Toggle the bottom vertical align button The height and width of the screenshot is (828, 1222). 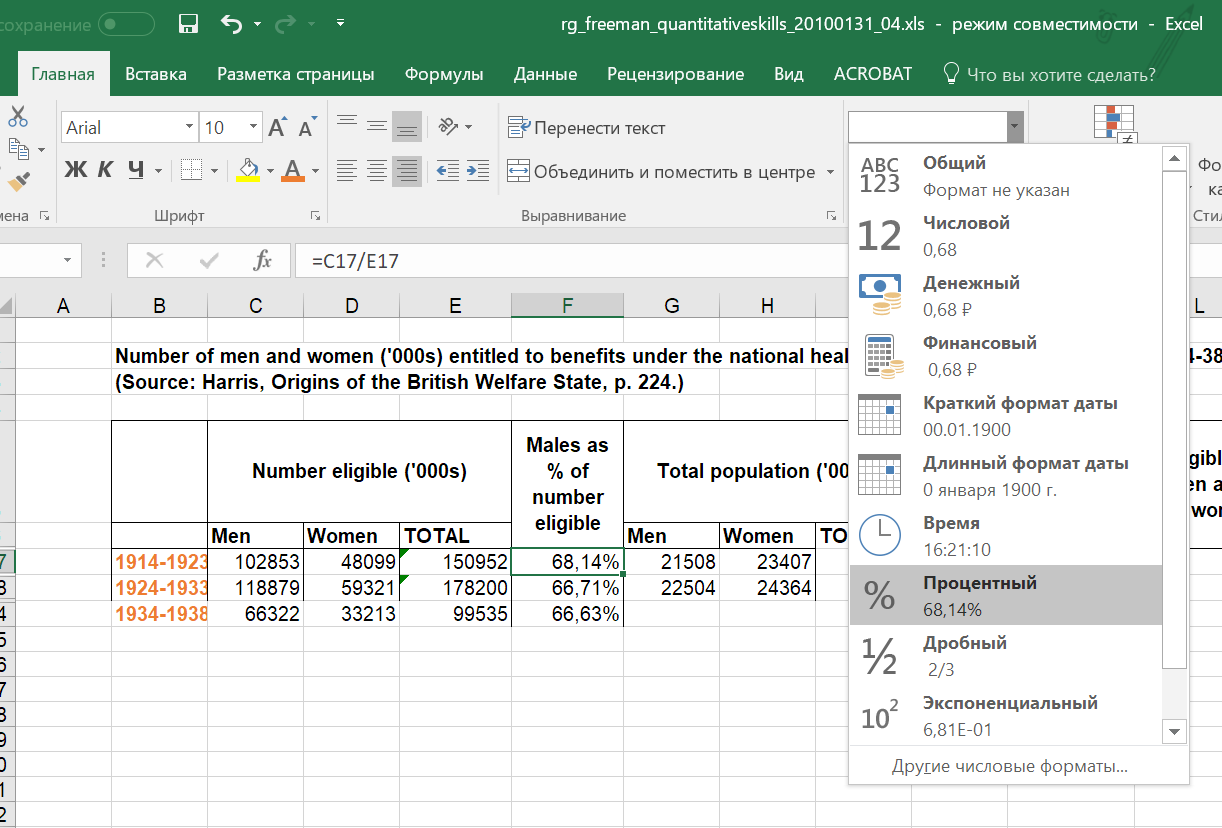pos(406,127)
